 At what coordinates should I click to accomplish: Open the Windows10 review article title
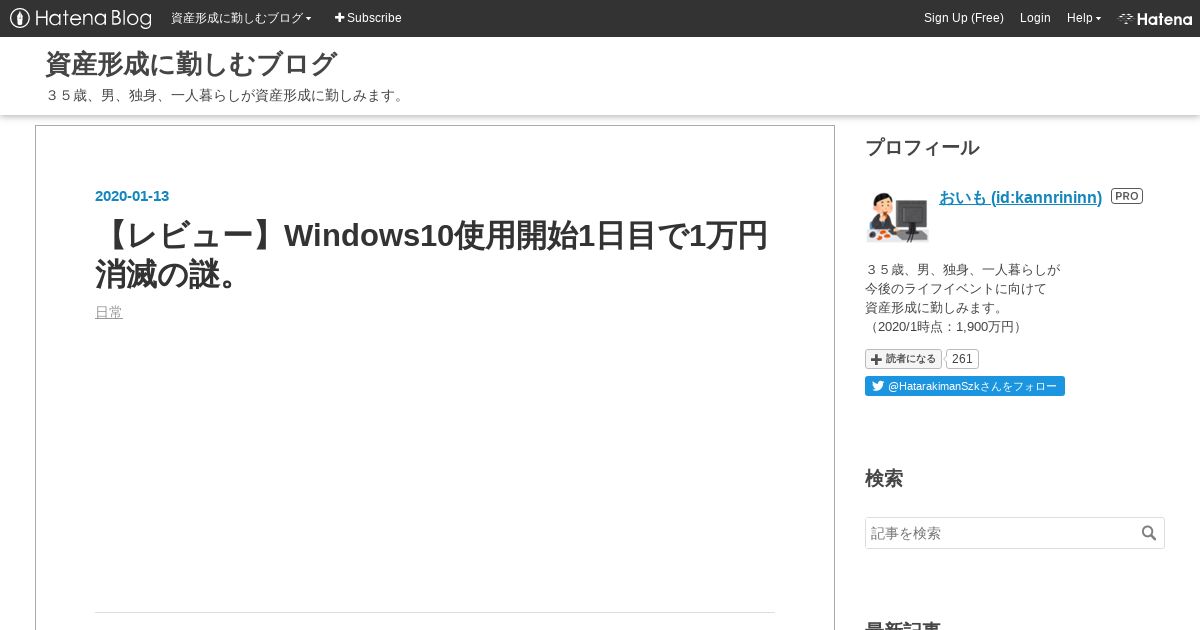[x=432, y=255]
